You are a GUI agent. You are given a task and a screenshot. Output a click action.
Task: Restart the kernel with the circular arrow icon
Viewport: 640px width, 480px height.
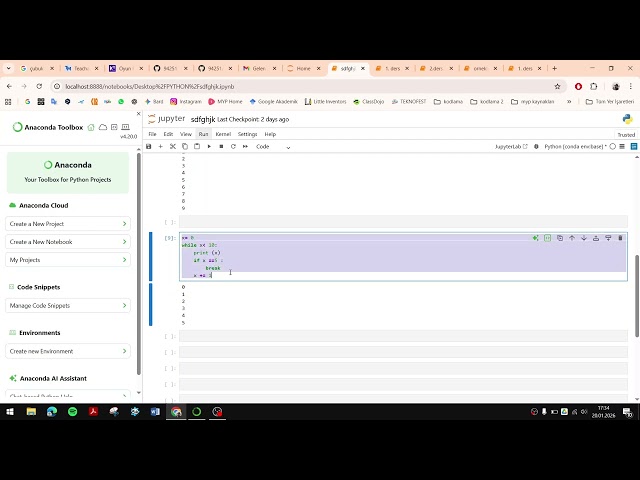(x=233, y=147)
